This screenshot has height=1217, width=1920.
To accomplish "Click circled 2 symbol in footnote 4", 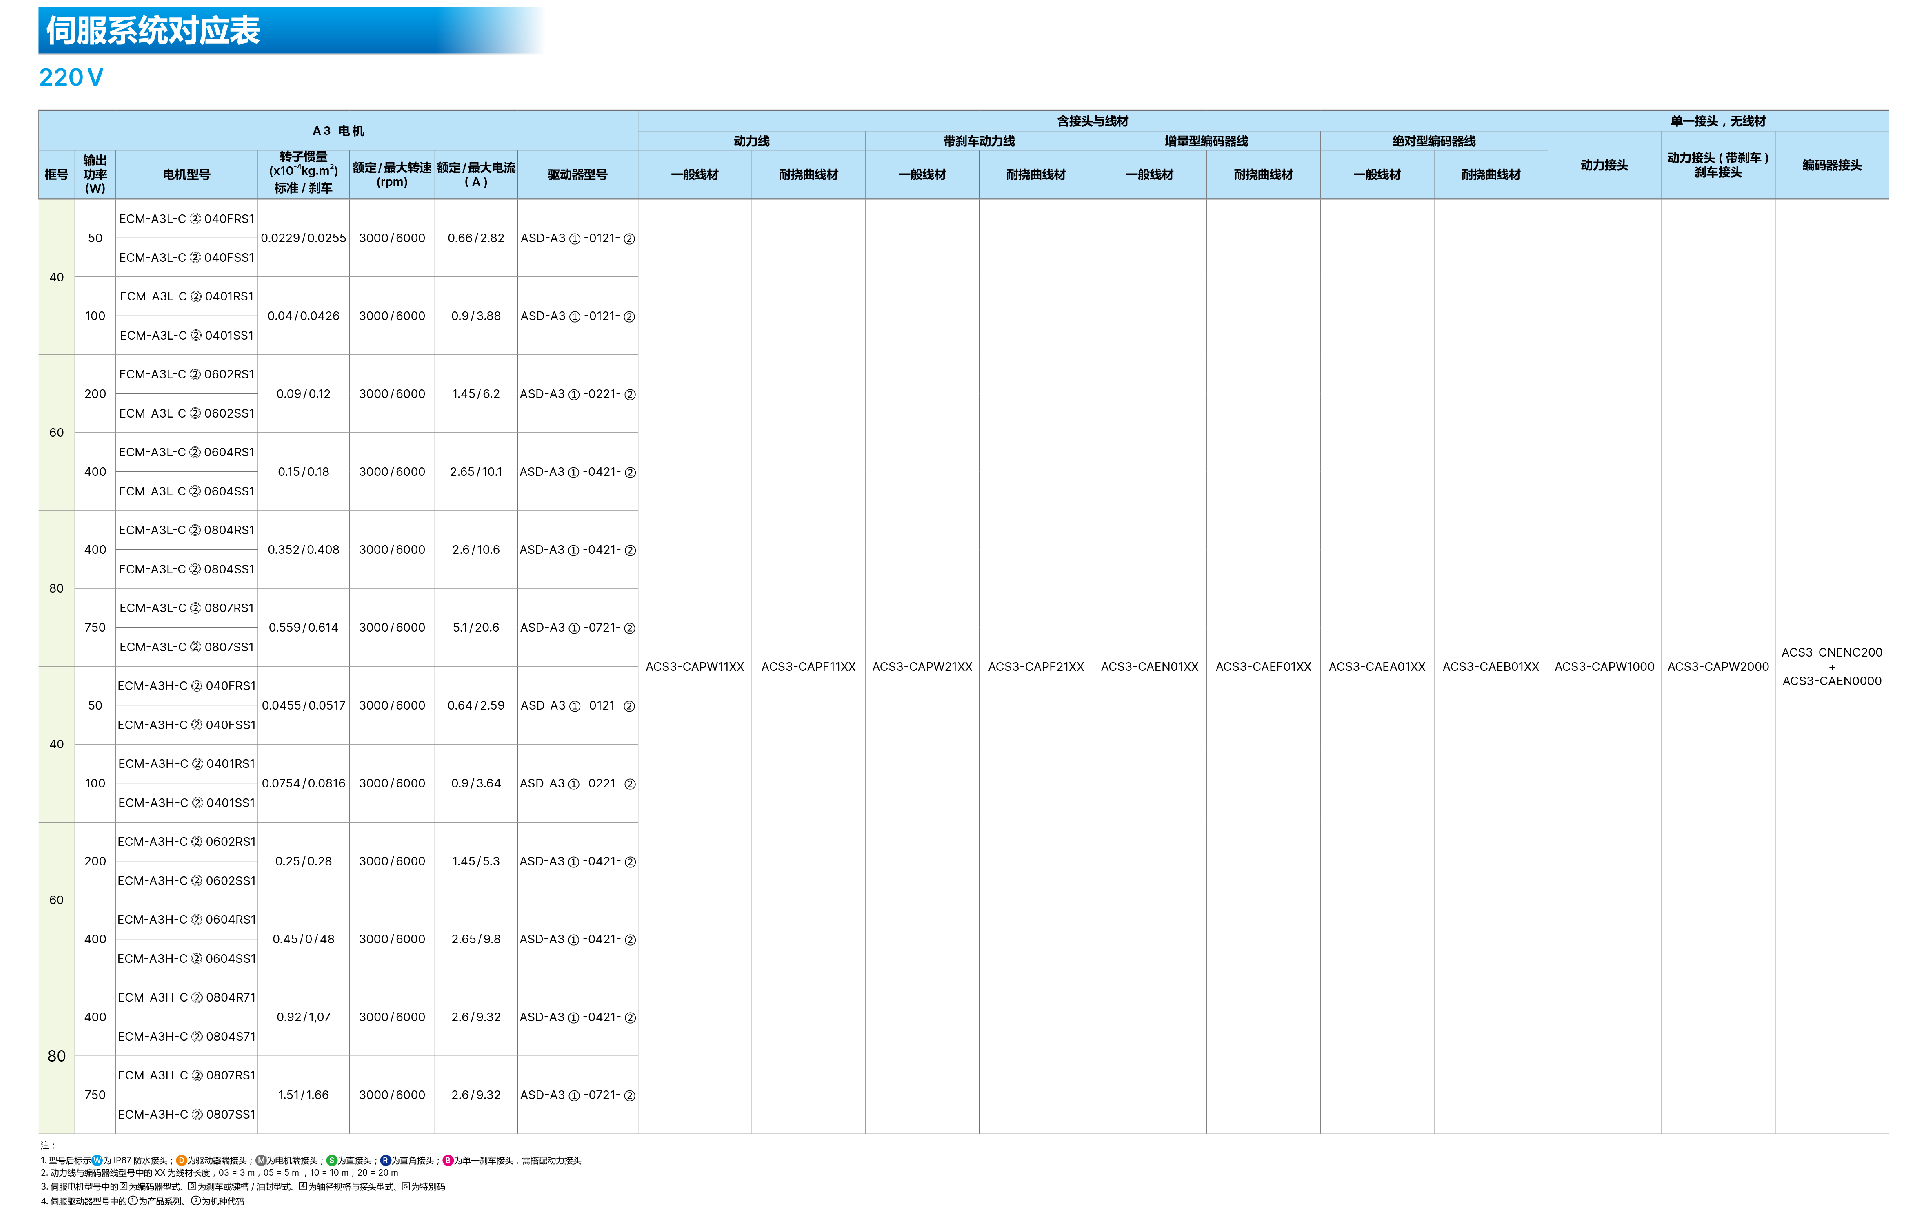I will click(x=196, y=1201).
